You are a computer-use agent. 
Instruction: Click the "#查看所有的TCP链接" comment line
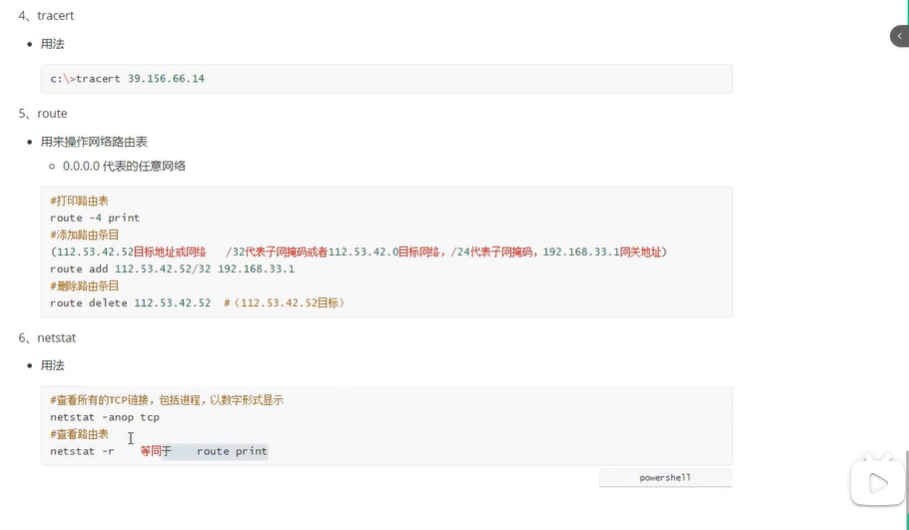[x=167, y=400]
